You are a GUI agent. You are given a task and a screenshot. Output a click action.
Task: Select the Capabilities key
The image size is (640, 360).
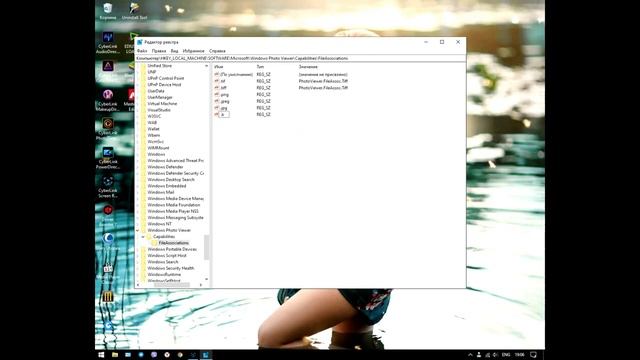[x=164, y=237]
